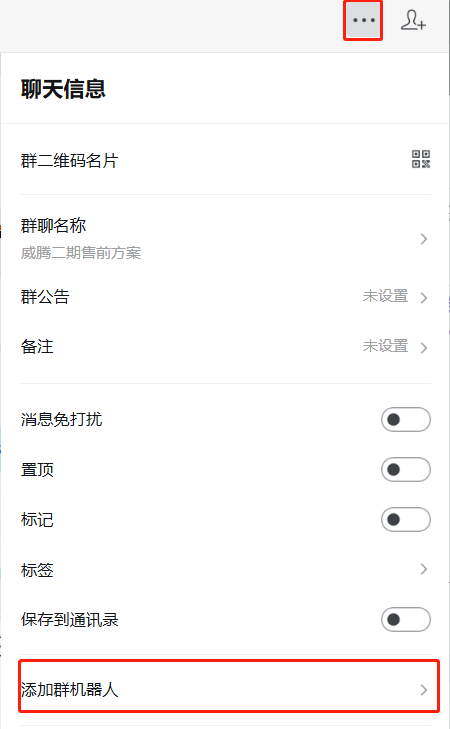
Task: Click the 聊天信息 panel heading
Action: 63,89
